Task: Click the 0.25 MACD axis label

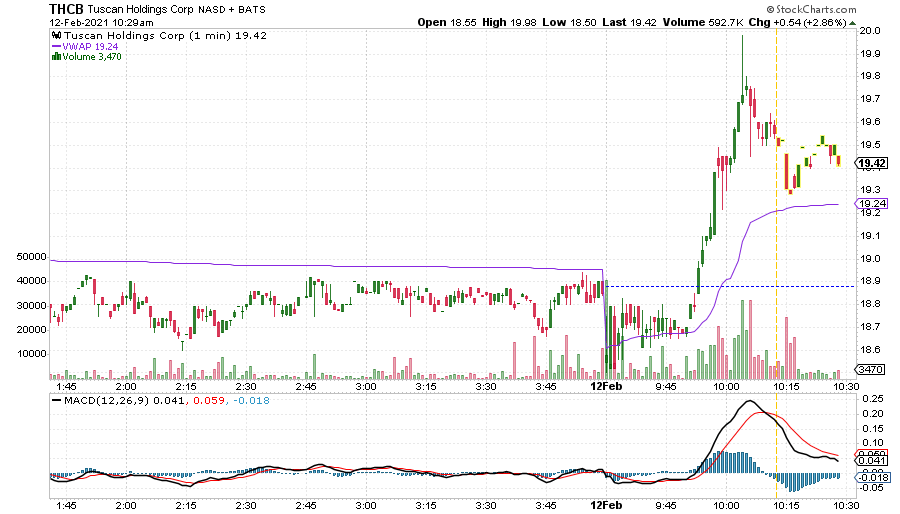Action: point(872,399)
